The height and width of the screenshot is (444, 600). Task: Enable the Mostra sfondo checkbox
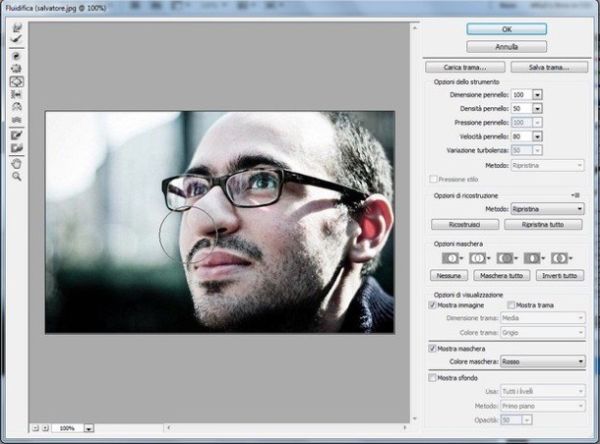tap(432, 378)
